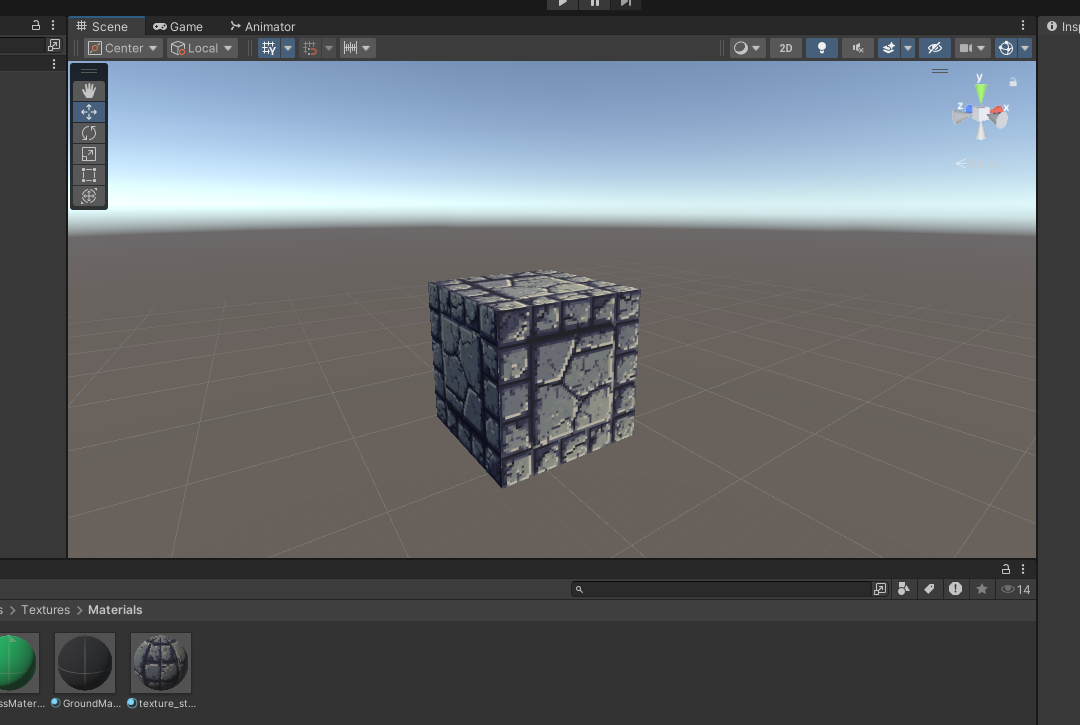The height and width of the screenshot is (725, 1080).
Task: Open the Inspector tab
Action: point(1061,26)
